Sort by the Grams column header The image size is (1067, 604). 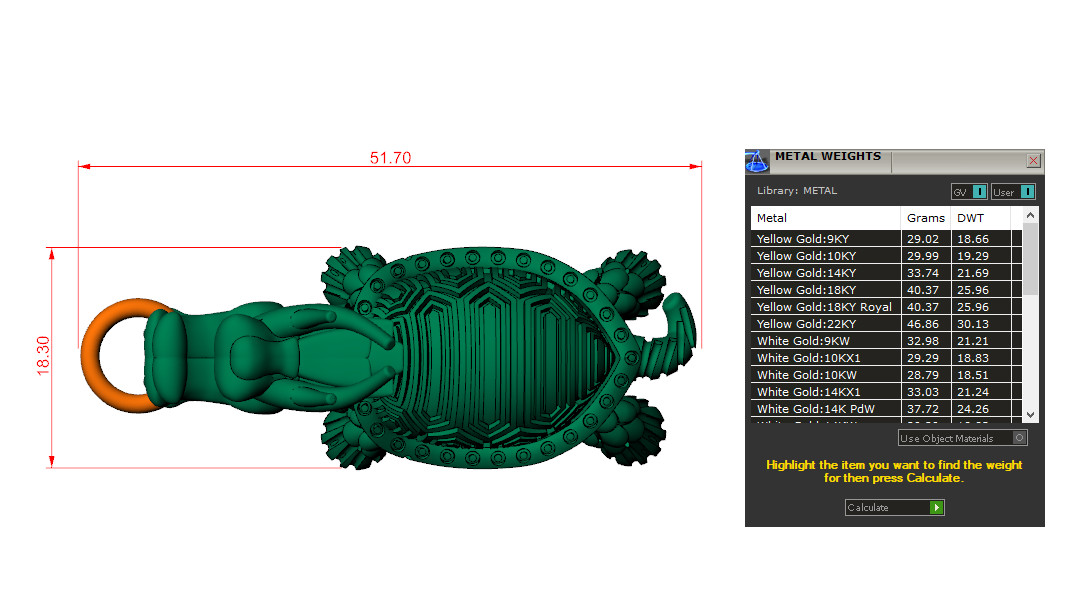(x=925, y=218)
